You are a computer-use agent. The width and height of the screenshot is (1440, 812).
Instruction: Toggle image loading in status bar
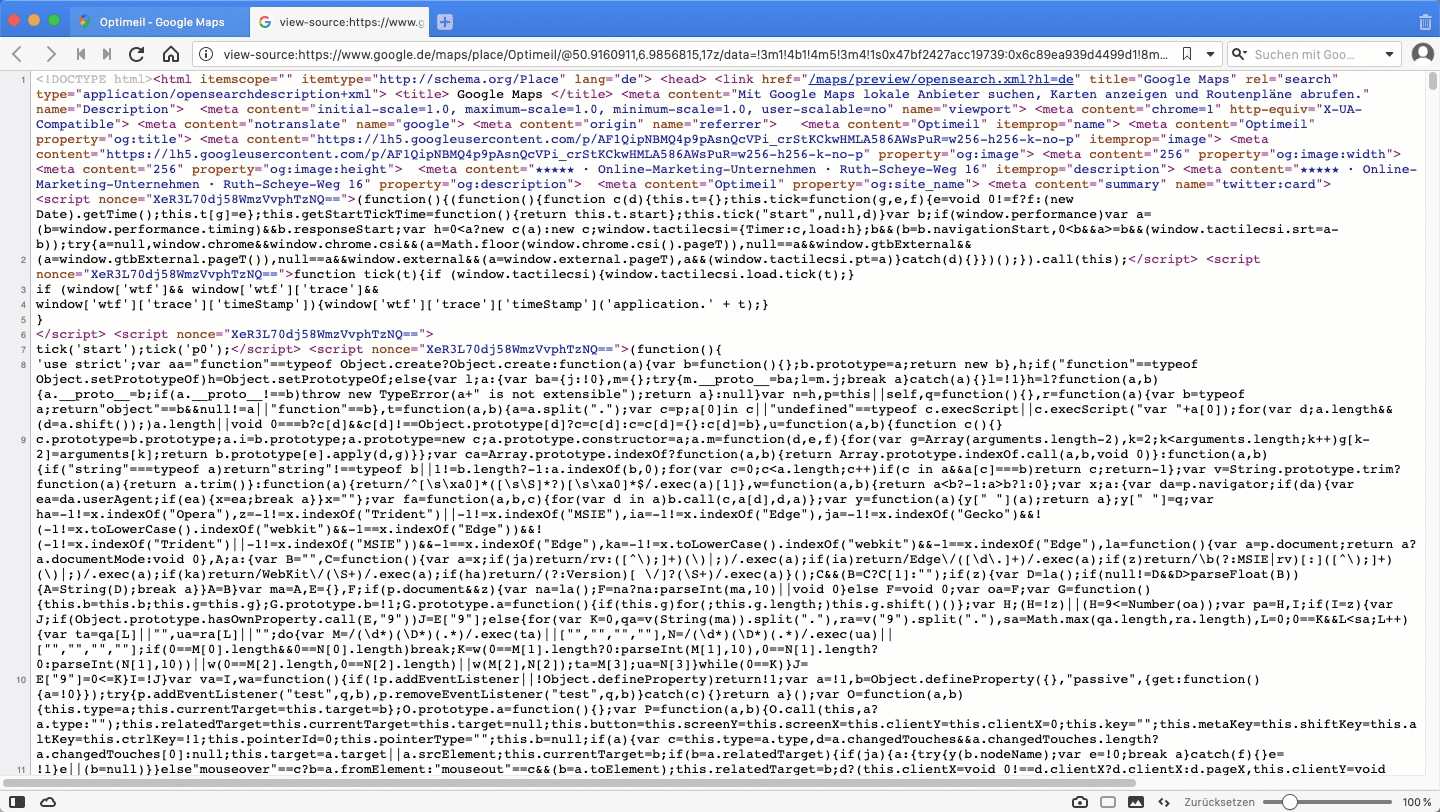pos(1135,802)
